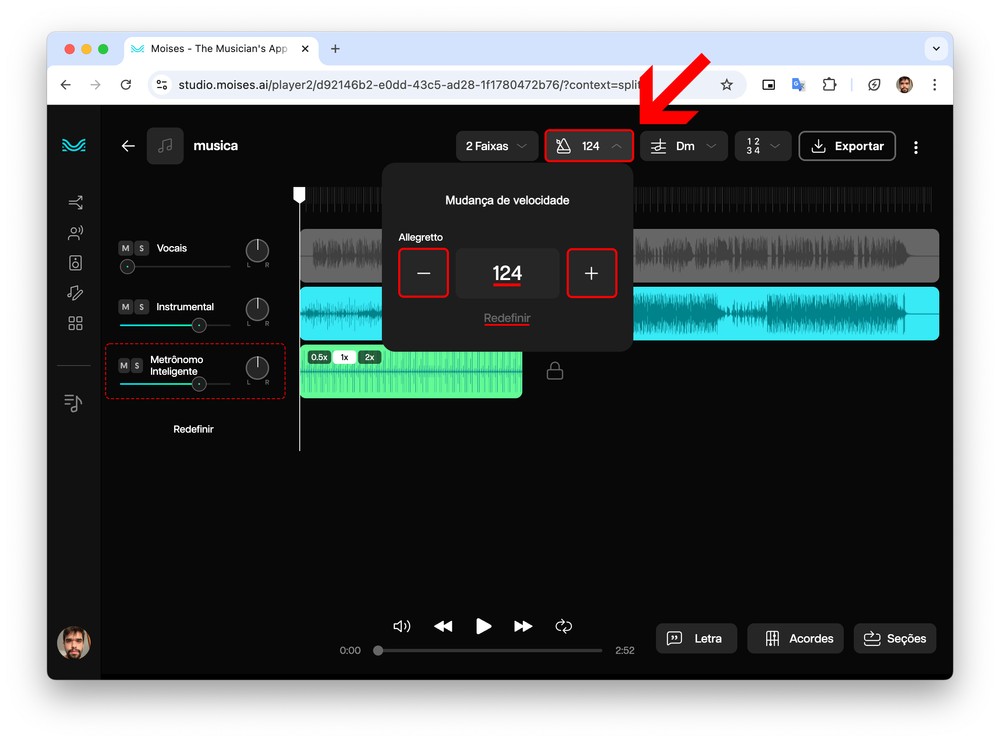Click the Exportar button
This screenshot has height=742, width=1000.
(847, 146)
